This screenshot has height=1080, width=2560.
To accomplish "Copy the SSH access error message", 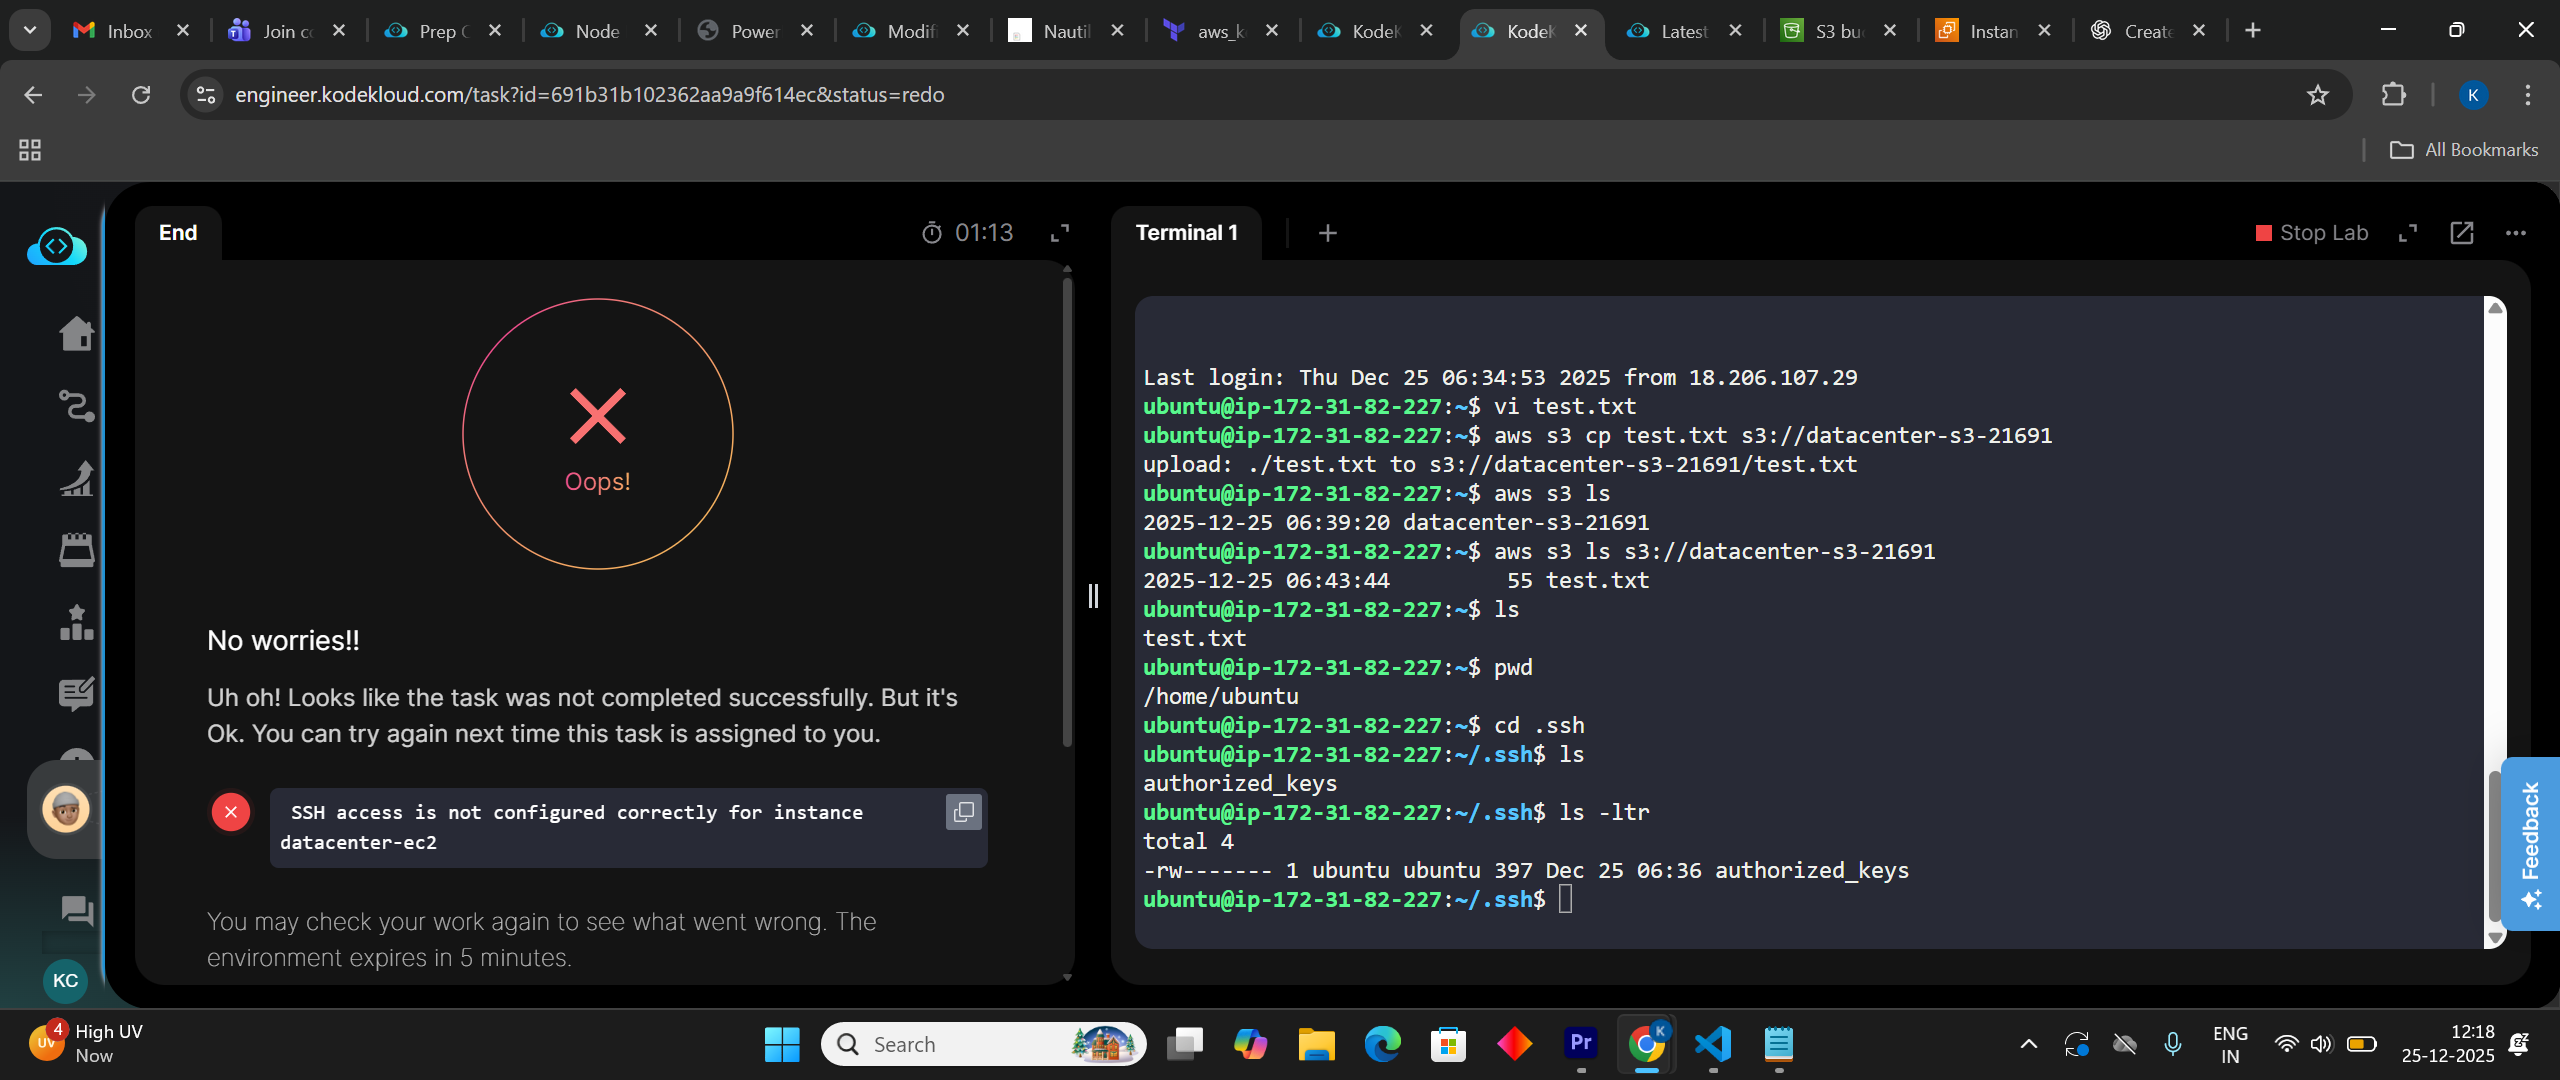I will click(963, 812).
